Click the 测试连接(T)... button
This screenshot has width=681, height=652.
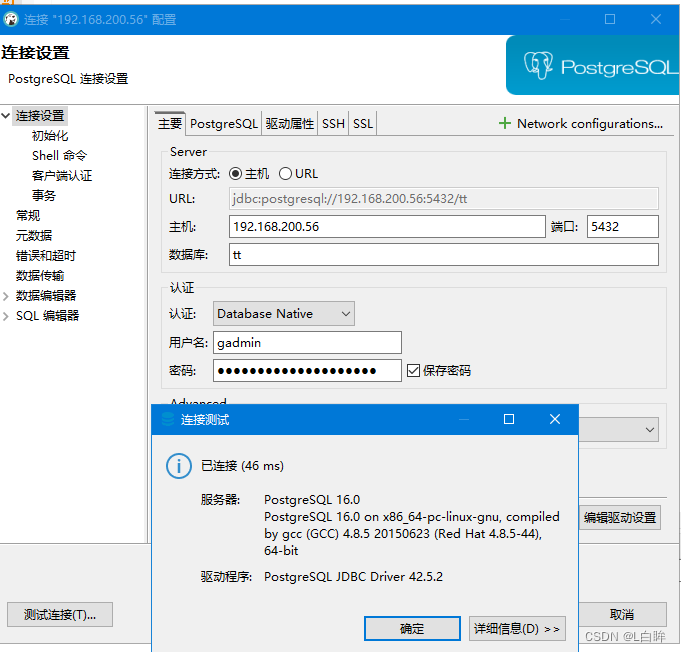click(60, 614)
